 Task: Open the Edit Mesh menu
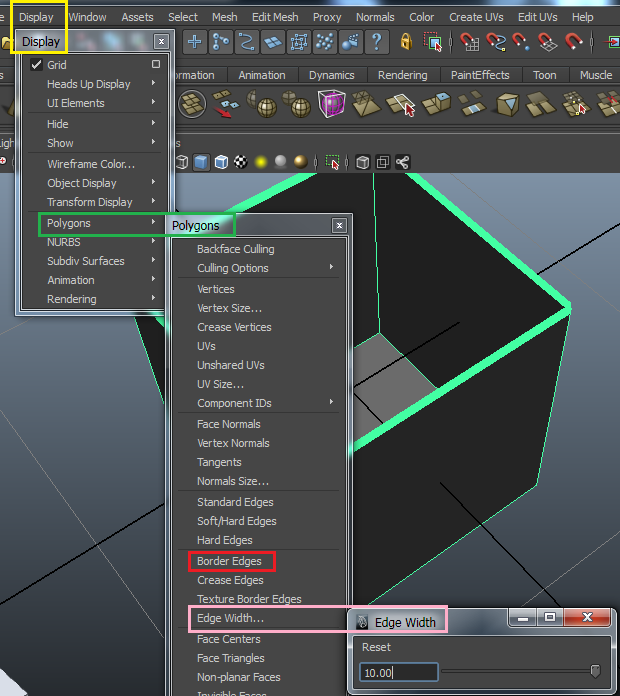[275, 17]
